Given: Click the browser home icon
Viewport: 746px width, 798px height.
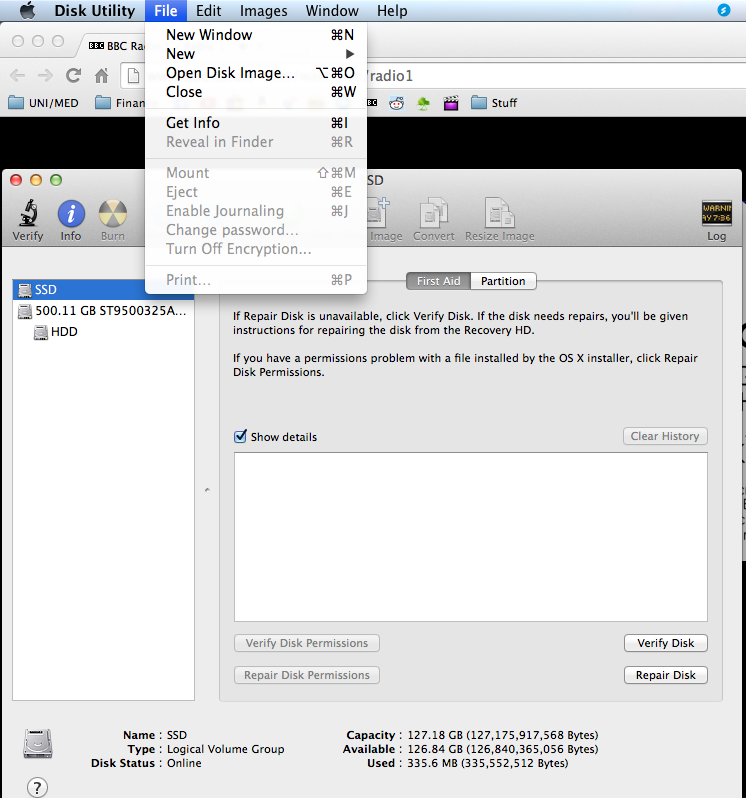Looking at the screenshot, I should (x=102, y=76).
